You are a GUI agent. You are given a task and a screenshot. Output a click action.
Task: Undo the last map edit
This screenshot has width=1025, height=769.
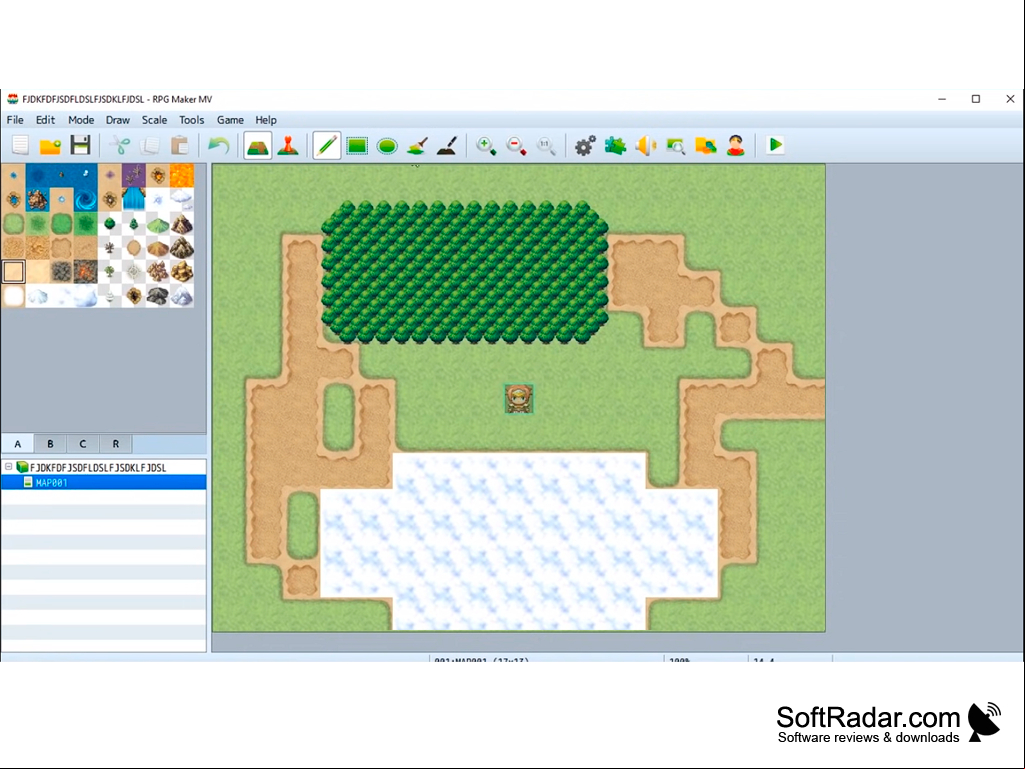(218, 145)
